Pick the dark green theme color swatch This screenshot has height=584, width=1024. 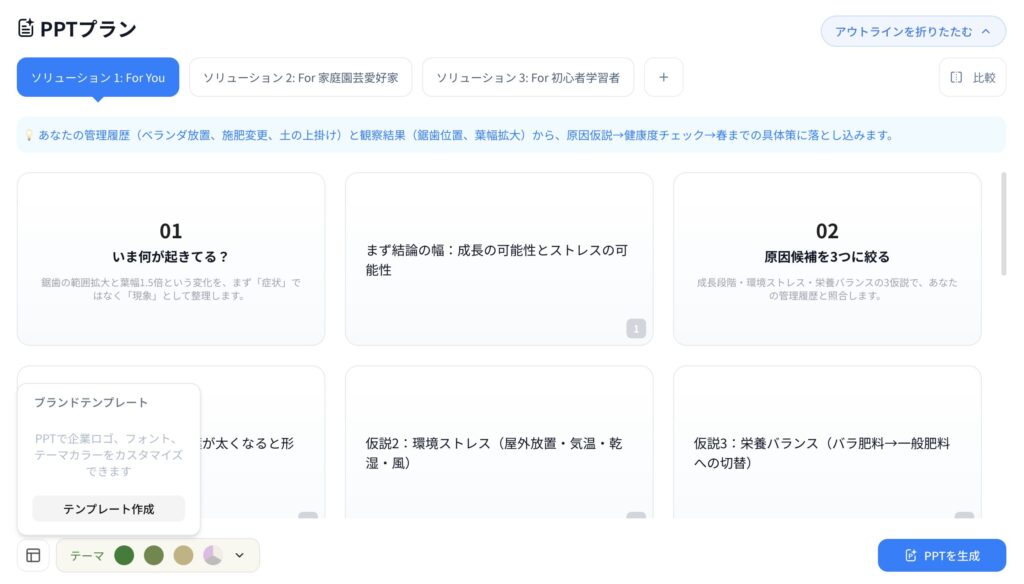124,555
